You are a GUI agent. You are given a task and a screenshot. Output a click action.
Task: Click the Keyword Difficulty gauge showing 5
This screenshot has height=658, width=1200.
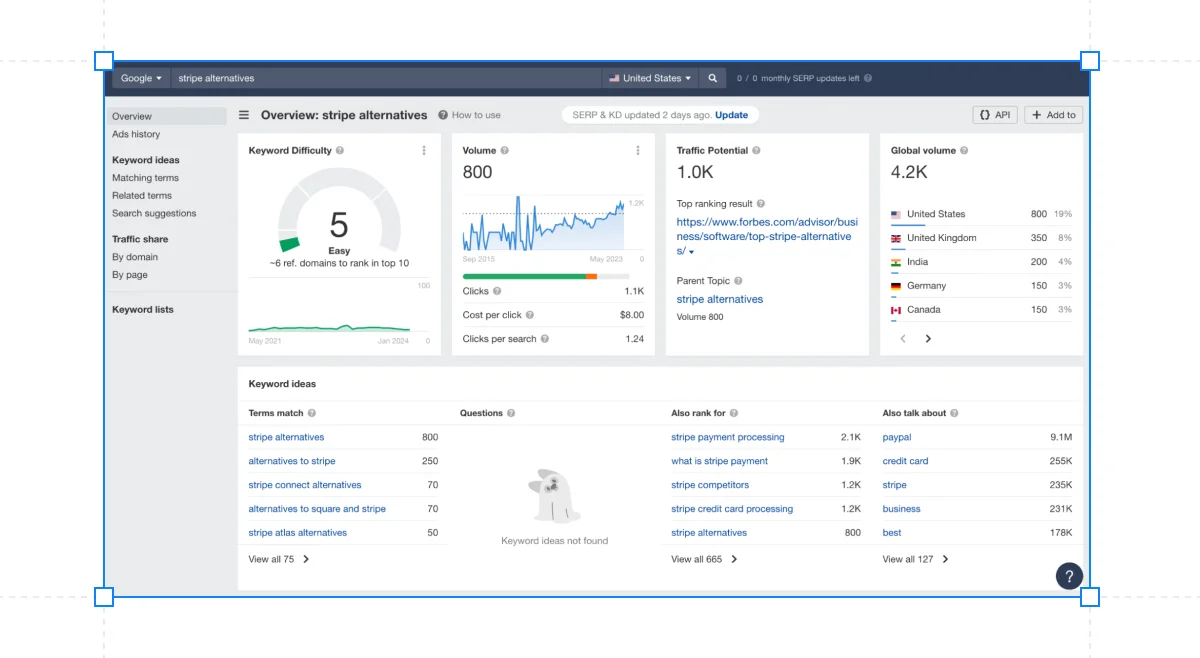tap(339, 210)
